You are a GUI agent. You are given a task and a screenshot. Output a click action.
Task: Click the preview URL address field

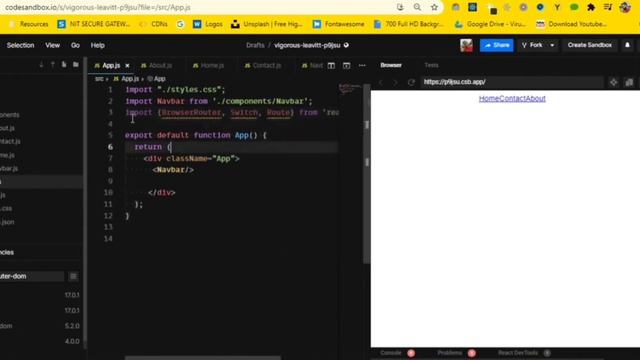(512, 82)
